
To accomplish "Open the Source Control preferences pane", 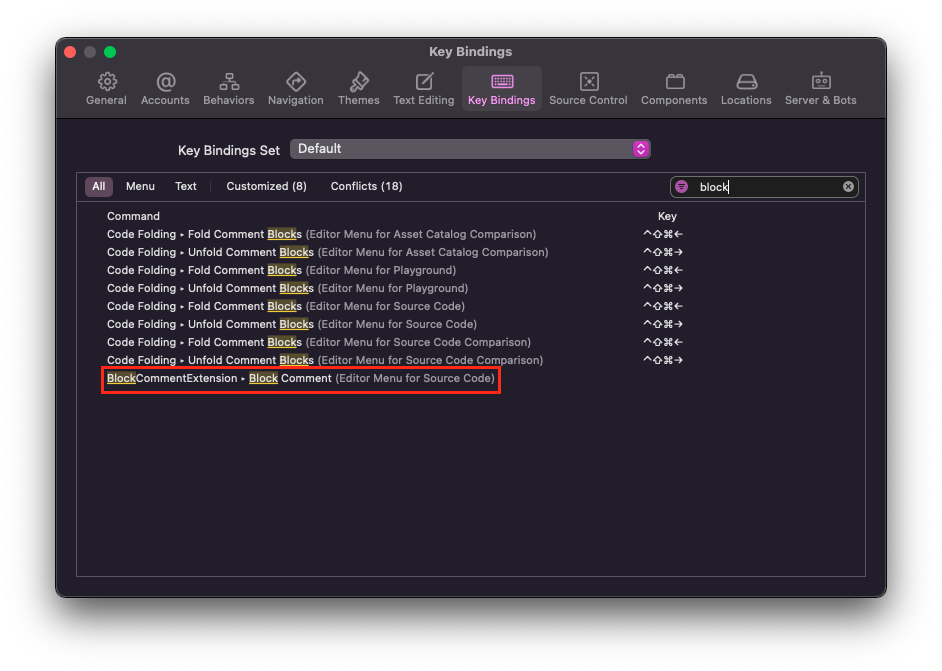I will pyautogui.click(x=588, y=89).
